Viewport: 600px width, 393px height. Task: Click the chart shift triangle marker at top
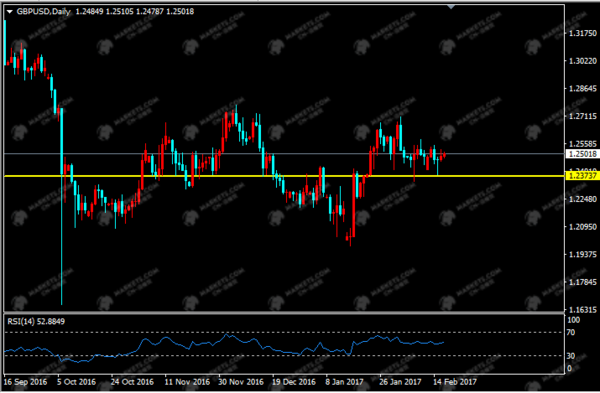451,7
